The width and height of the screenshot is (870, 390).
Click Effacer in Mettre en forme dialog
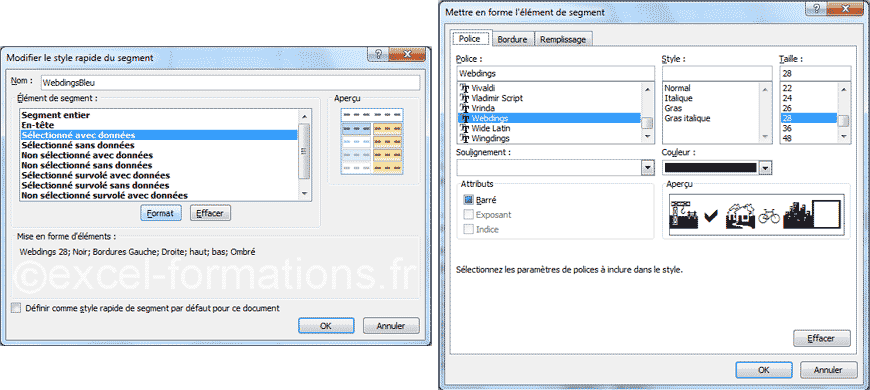point(821,338)
